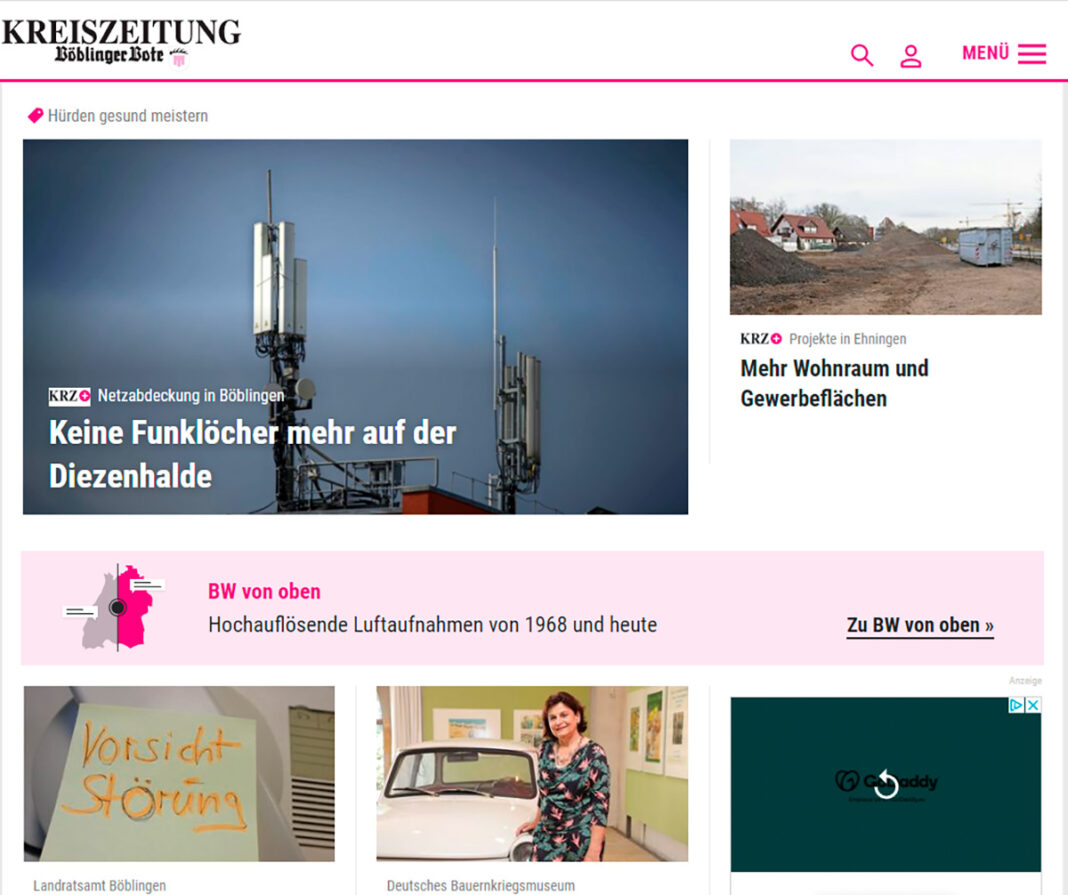Click the BW von oben heading
This screenshot has height=895, width=1068.
tap(264, 591)
